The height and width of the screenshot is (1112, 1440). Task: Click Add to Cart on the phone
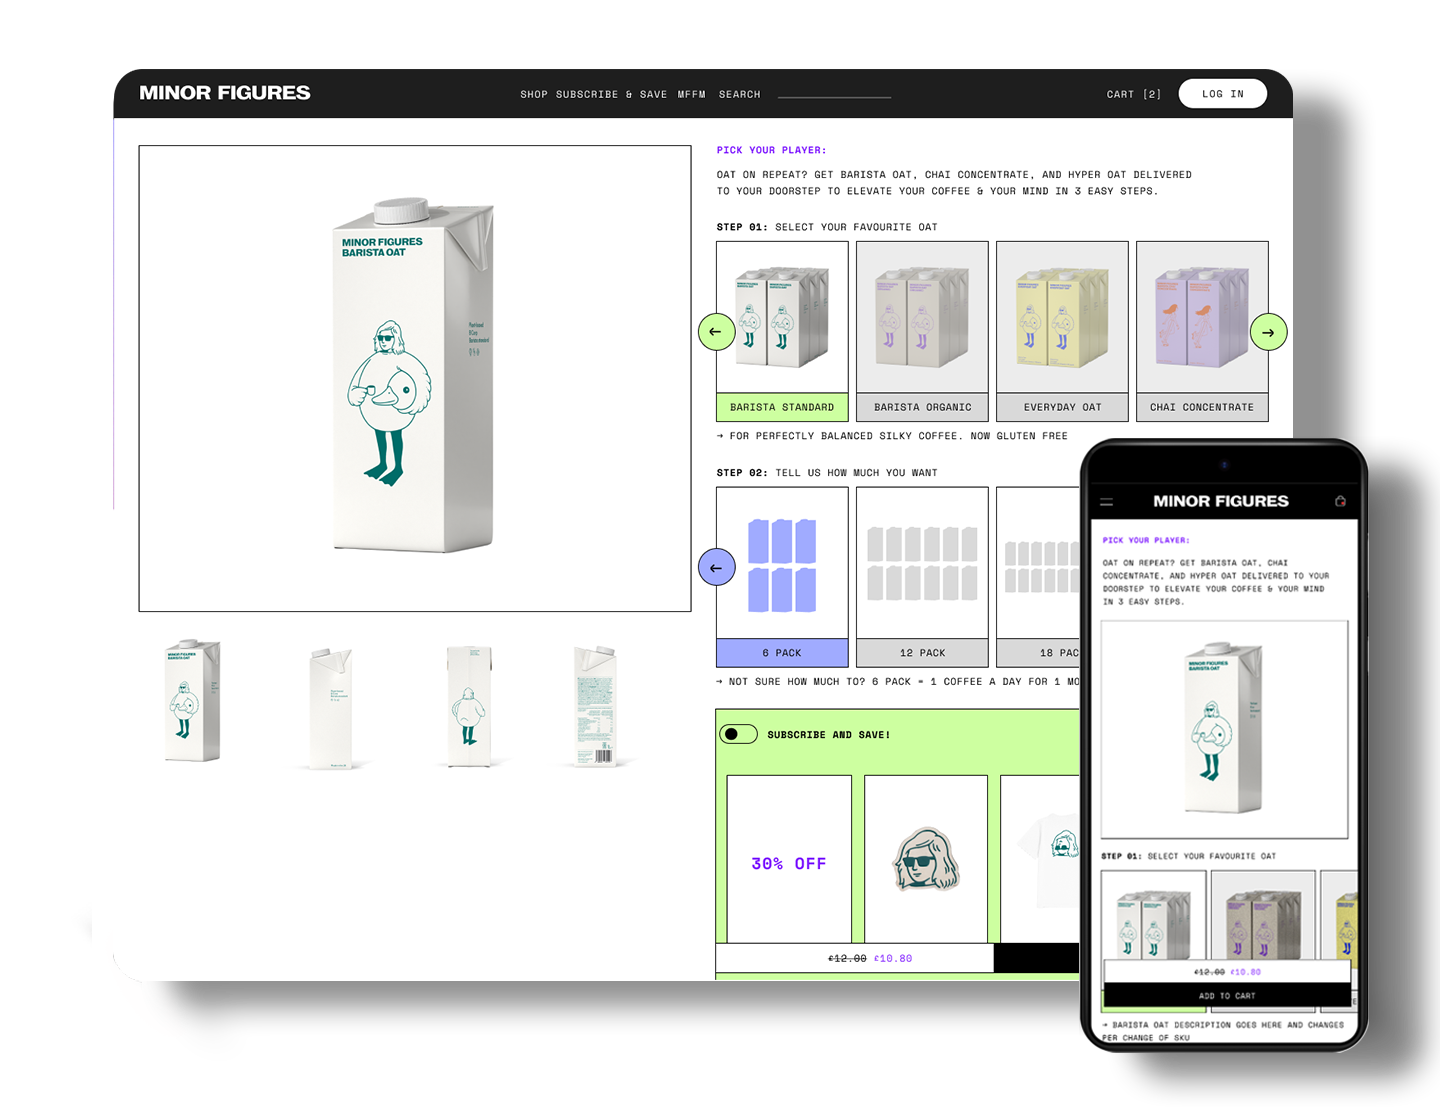click(1227, 996)
